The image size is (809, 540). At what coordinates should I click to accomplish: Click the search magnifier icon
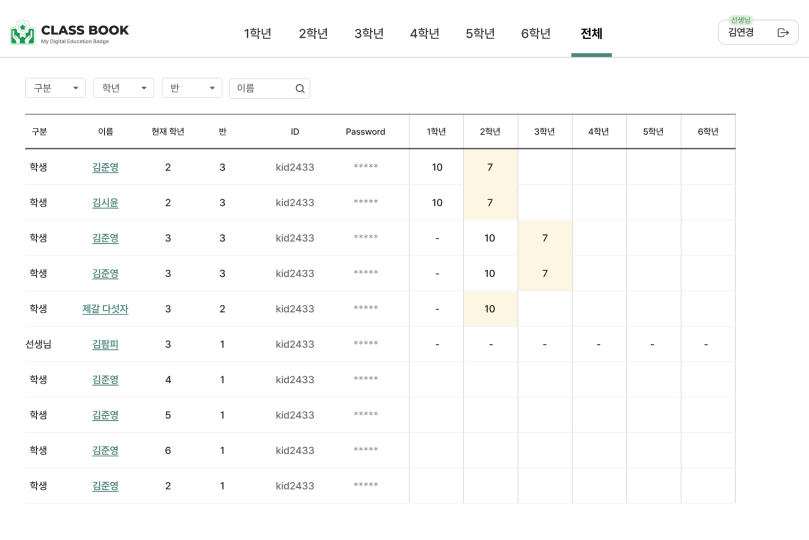tap(300, 89)
